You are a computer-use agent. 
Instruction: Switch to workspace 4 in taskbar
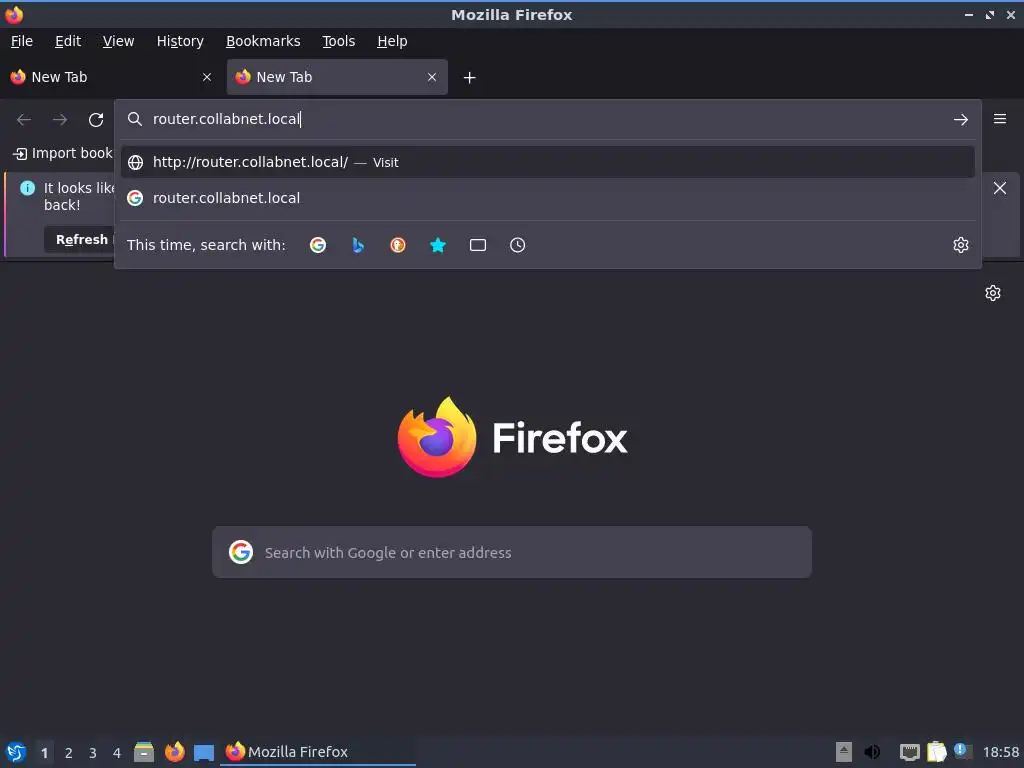tap(117, 753)
